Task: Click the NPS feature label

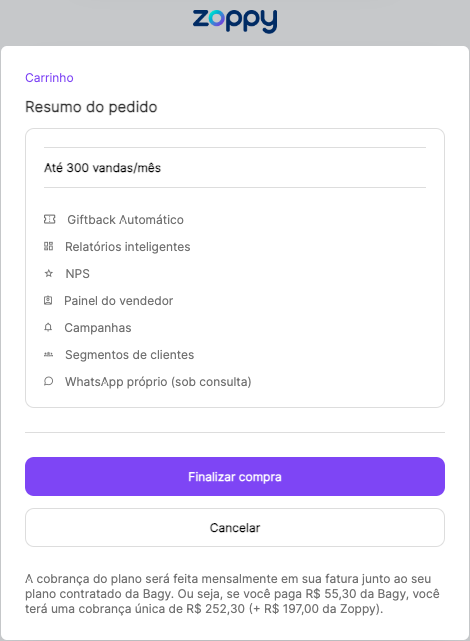Action: click(78, 273)
